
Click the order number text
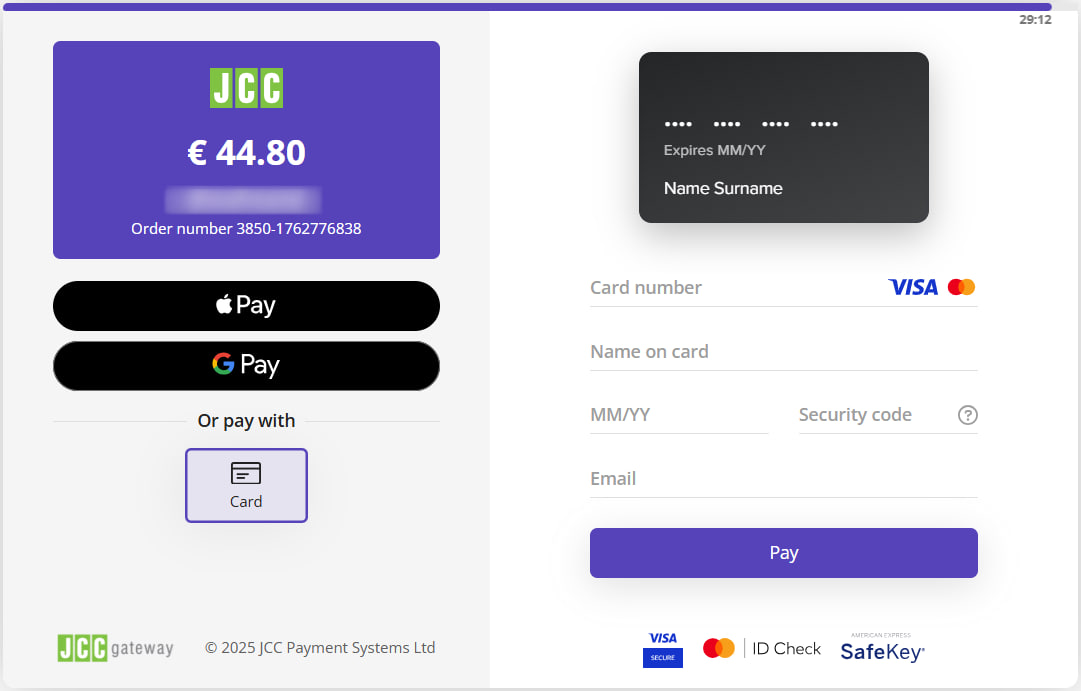coord(246,229)
